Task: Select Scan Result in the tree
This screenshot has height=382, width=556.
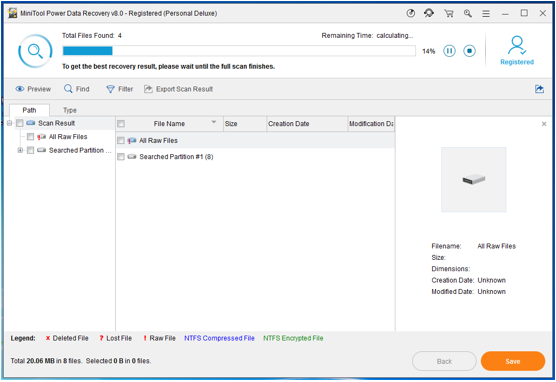Action: pyautogui.click(x=56, y=123)
